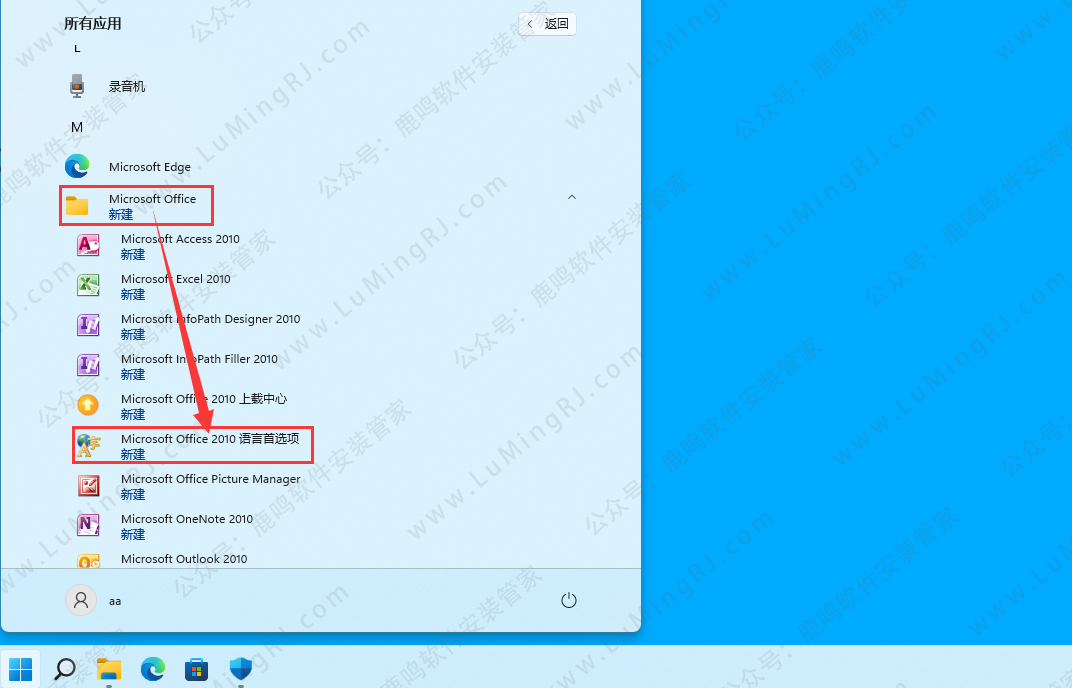This screenshot has width=1072, height=688.
Task: Collapse the Microsoft Office folder chevron
Action: 572,198
